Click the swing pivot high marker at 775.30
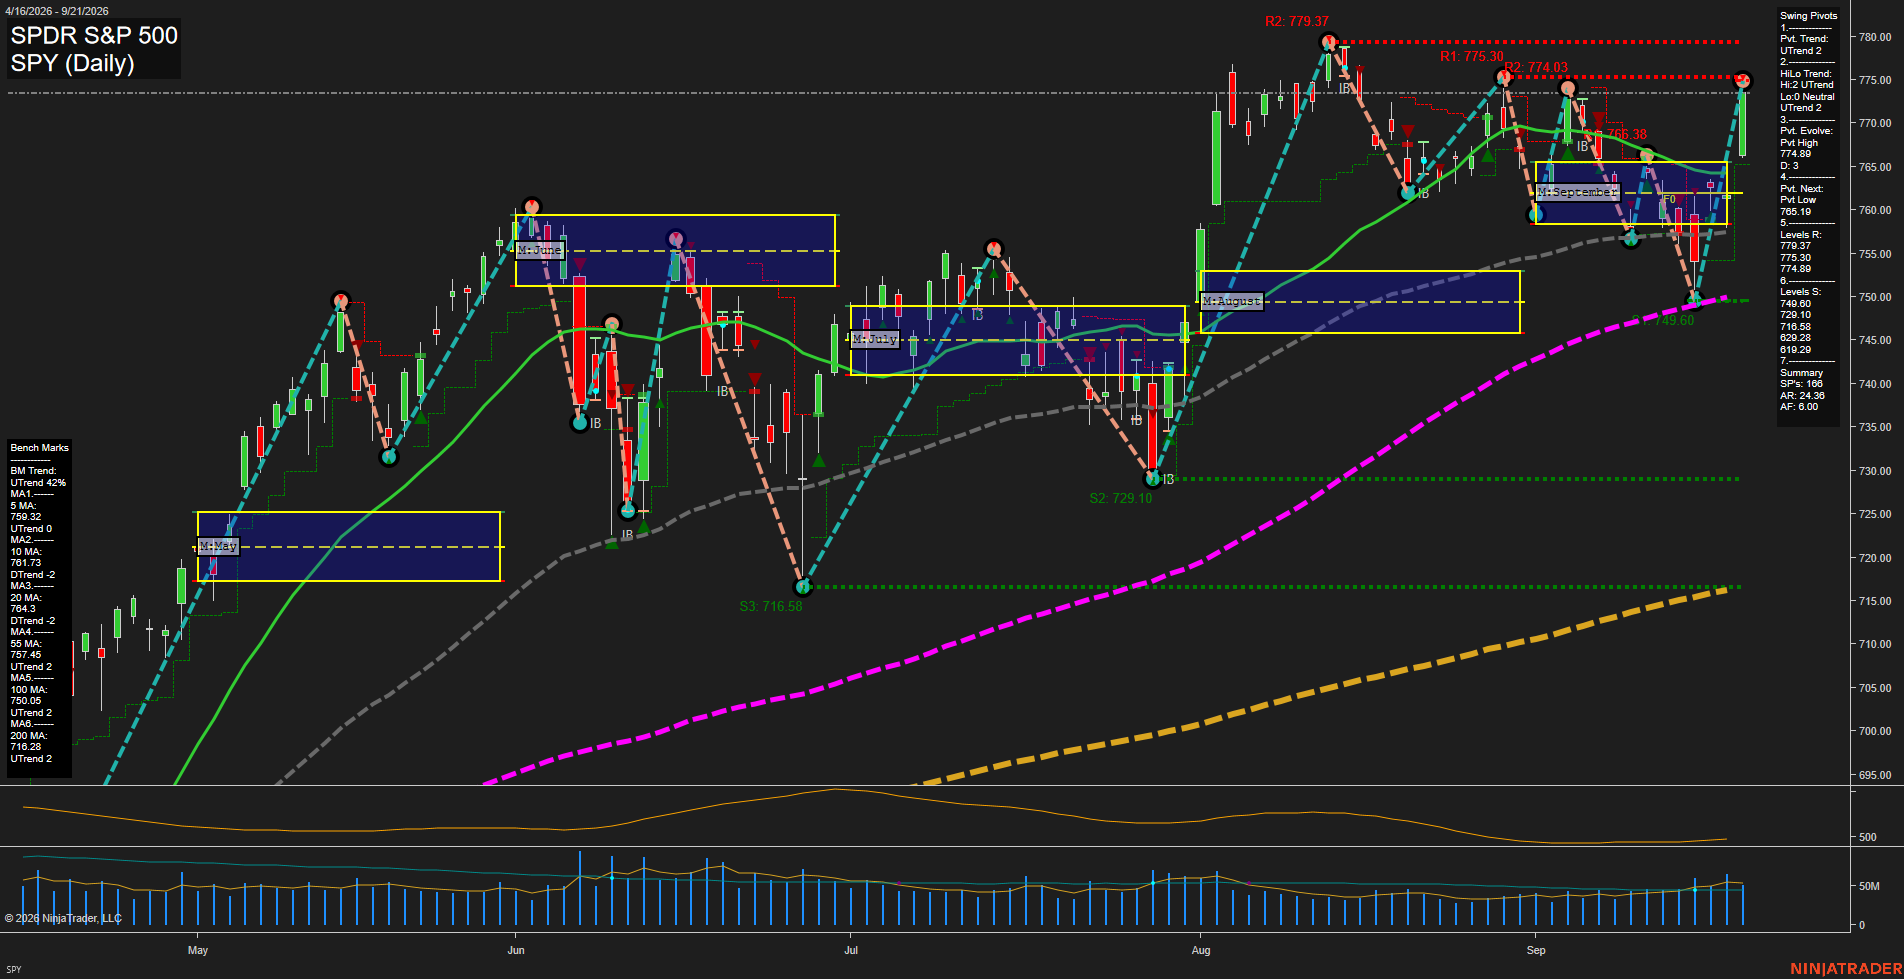Image resolution: width=1904 pixels, height=979 pixels. pos(1503,77)
